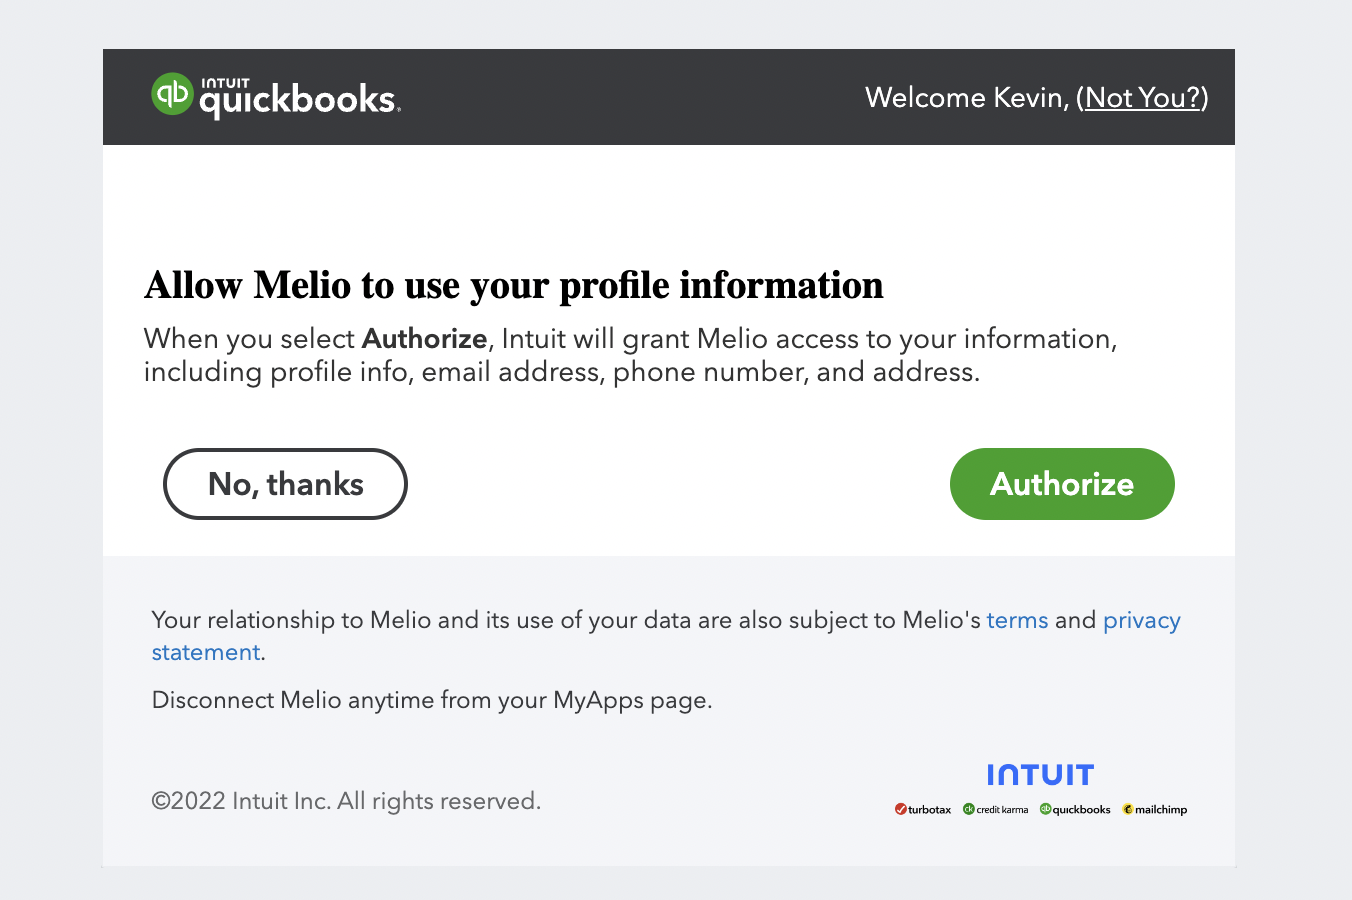Click the credit karma logo in footer
The height and width of the screenshot is (900, 1352).
coord(995,810)
